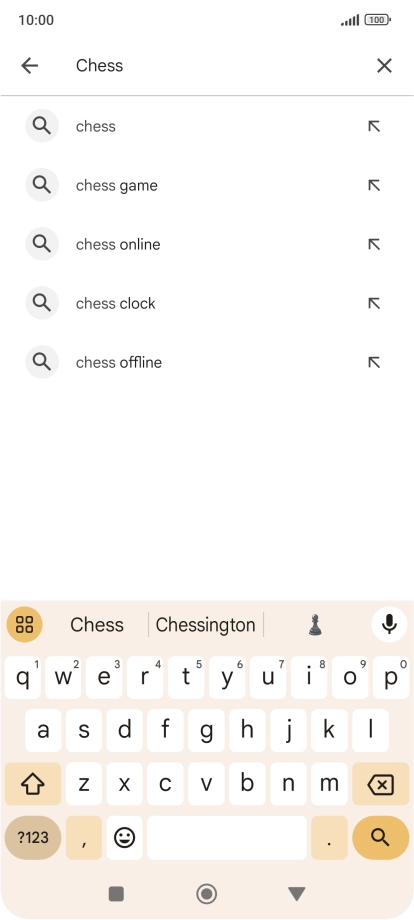Toggle the shift key on keyboard
This screenshot has height=920, width=414.
click(x=33, y=784)
